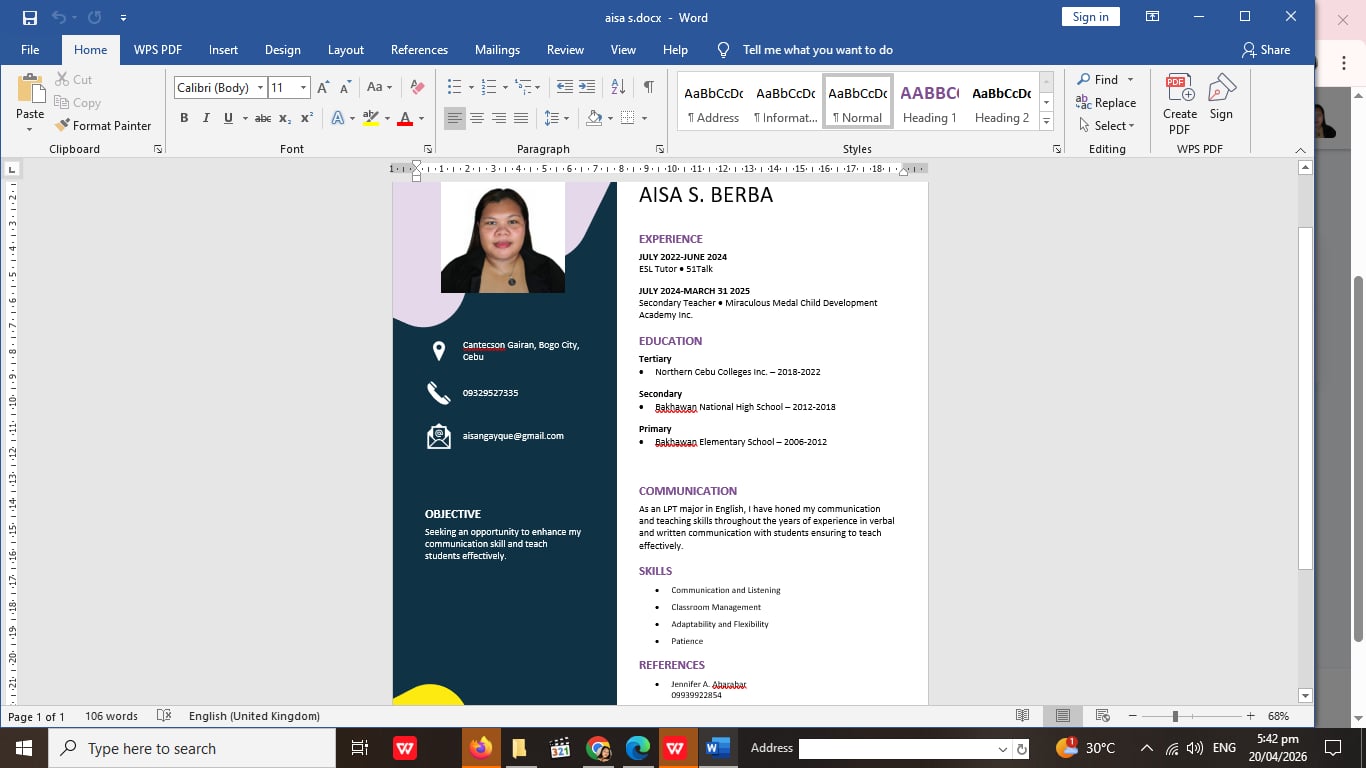Screen dimensions: 1366x768
Task: Expand the font size dropdown
Action: click(x=303, y=88)
